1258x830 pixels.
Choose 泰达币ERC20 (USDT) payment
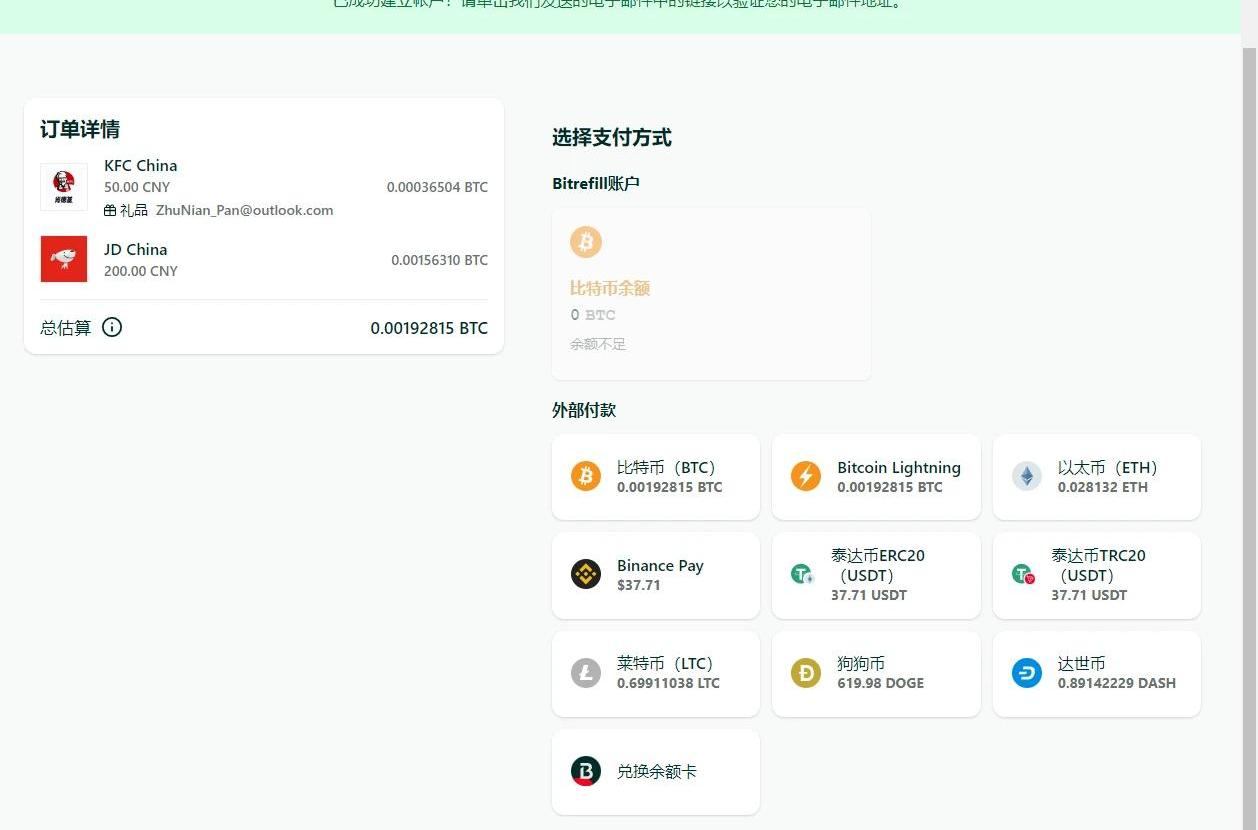point(876,575)
